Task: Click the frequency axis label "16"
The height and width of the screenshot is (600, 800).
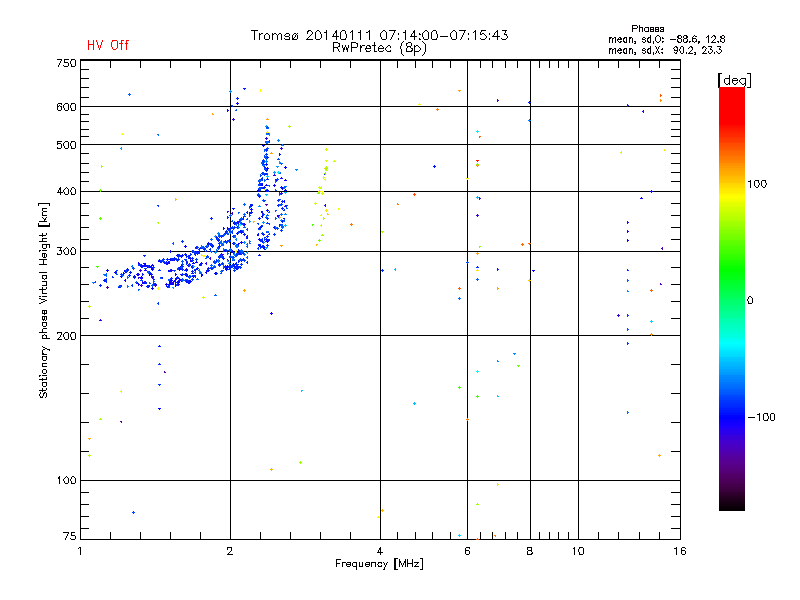Action: click(x=680, y=551)
